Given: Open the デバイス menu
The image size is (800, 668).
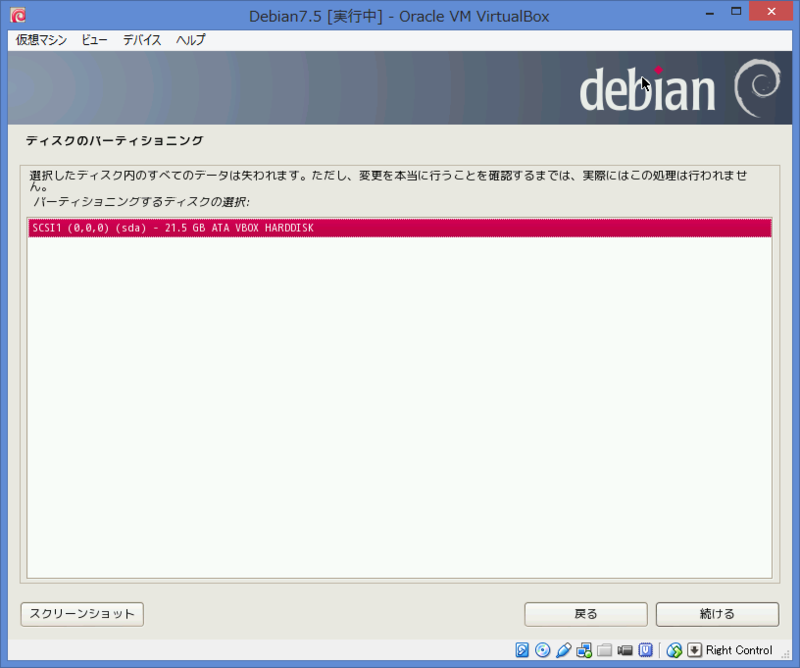Looking at the screenshot, I should 140,40.
